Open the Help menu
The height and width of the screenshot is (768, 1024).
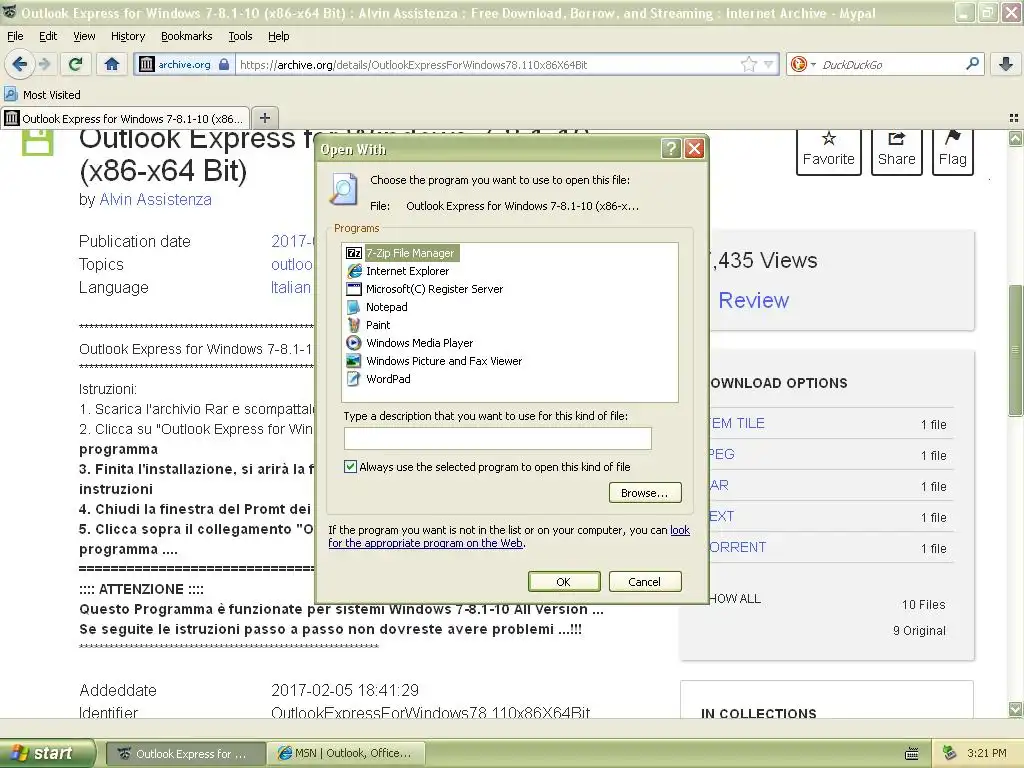(x=278, y=36)
